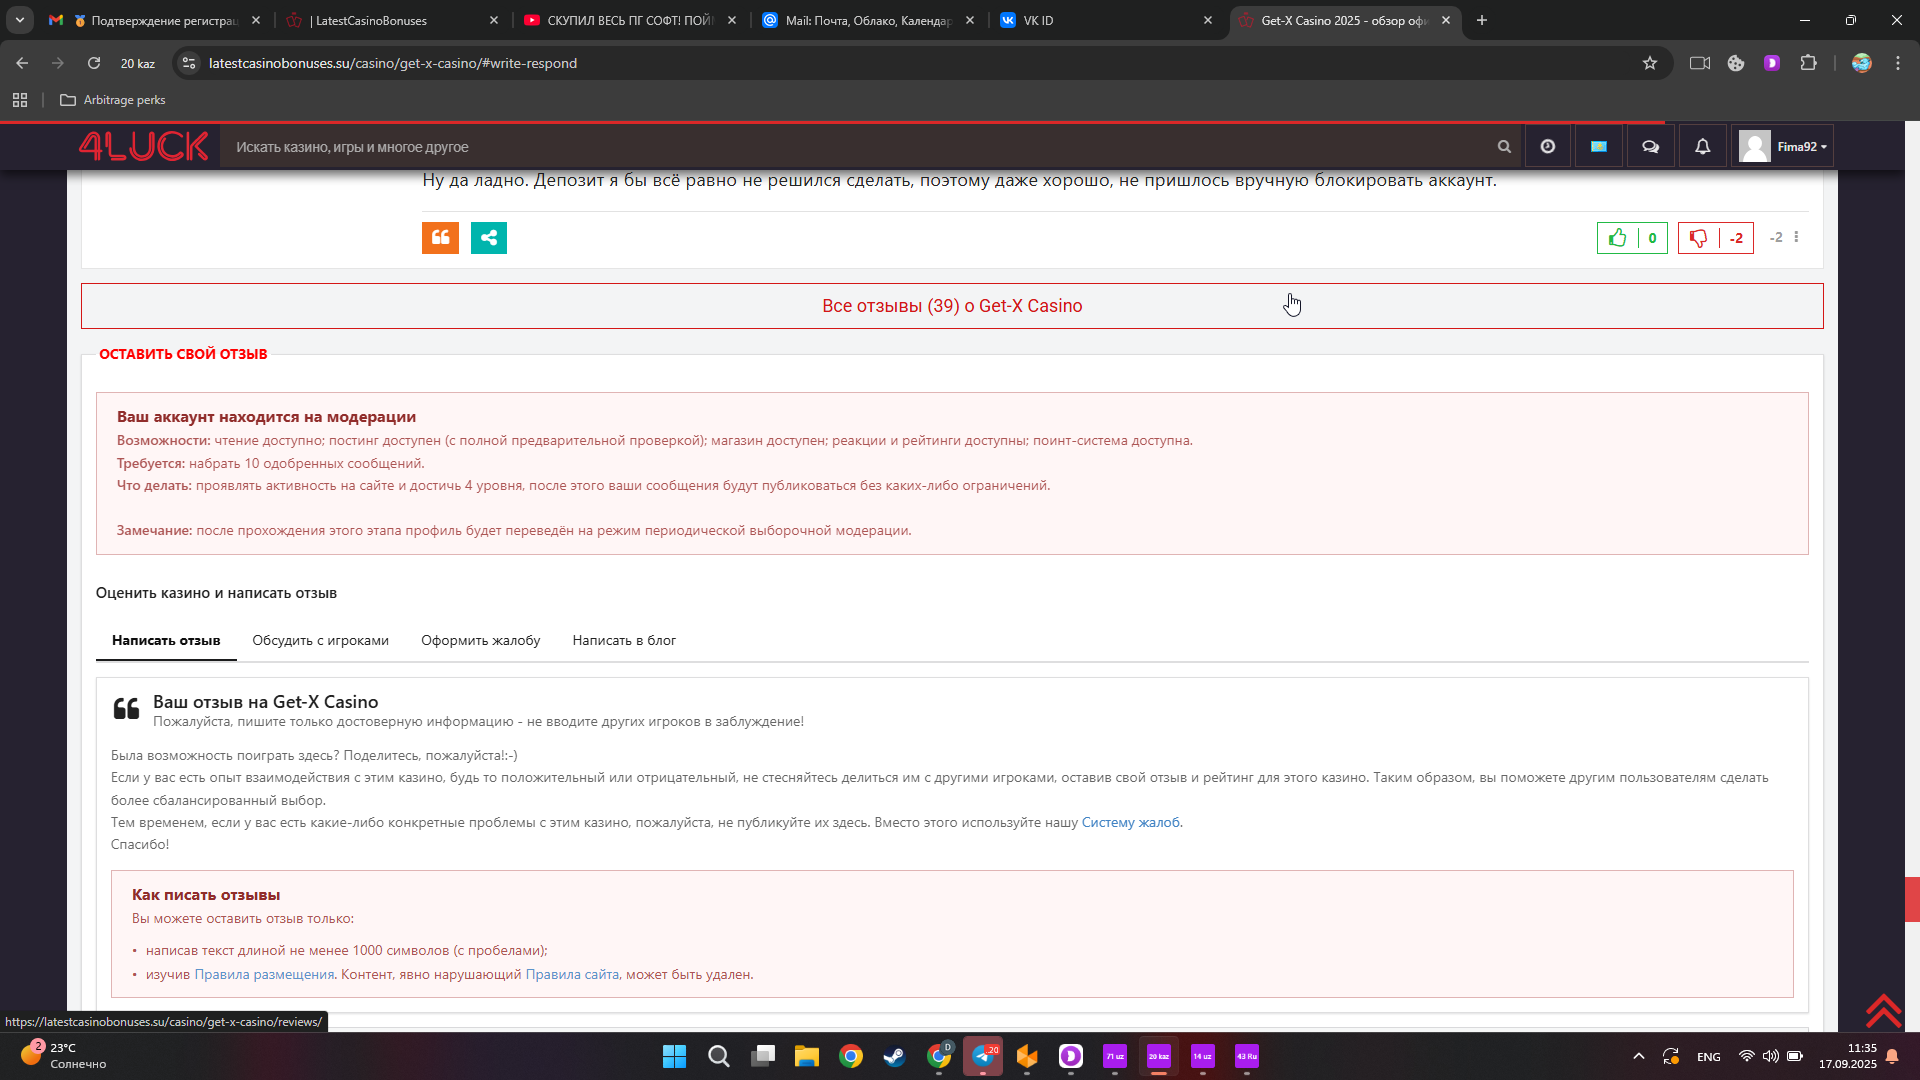Expand the Fima92 user menu
The image size is (1920, 1080).
(1783, 147)
